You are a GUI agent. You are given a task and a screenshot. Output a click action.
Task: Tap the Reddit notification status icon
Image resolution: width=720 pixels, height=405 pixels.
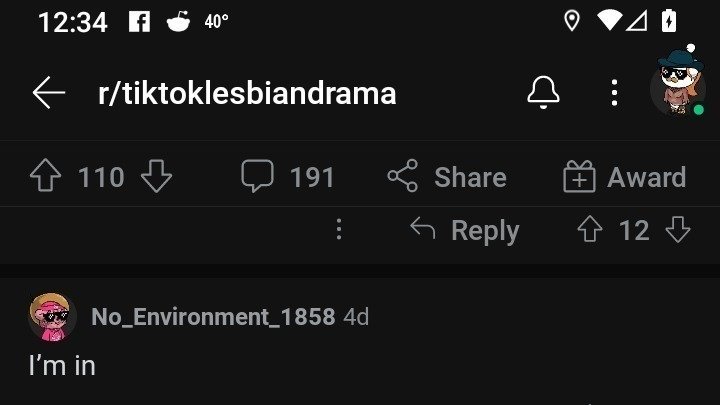(178, 21)
